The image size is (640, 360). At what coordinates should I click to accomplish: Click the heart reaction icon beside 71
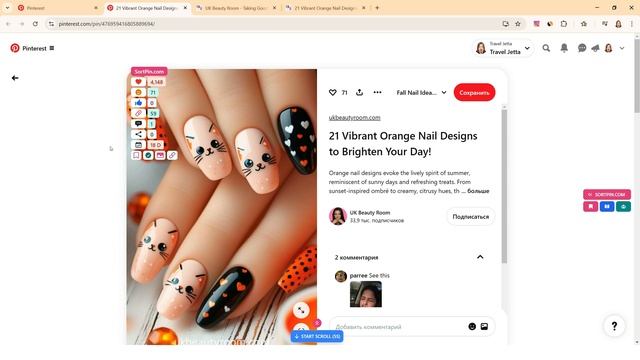click(x=333, y=93)
